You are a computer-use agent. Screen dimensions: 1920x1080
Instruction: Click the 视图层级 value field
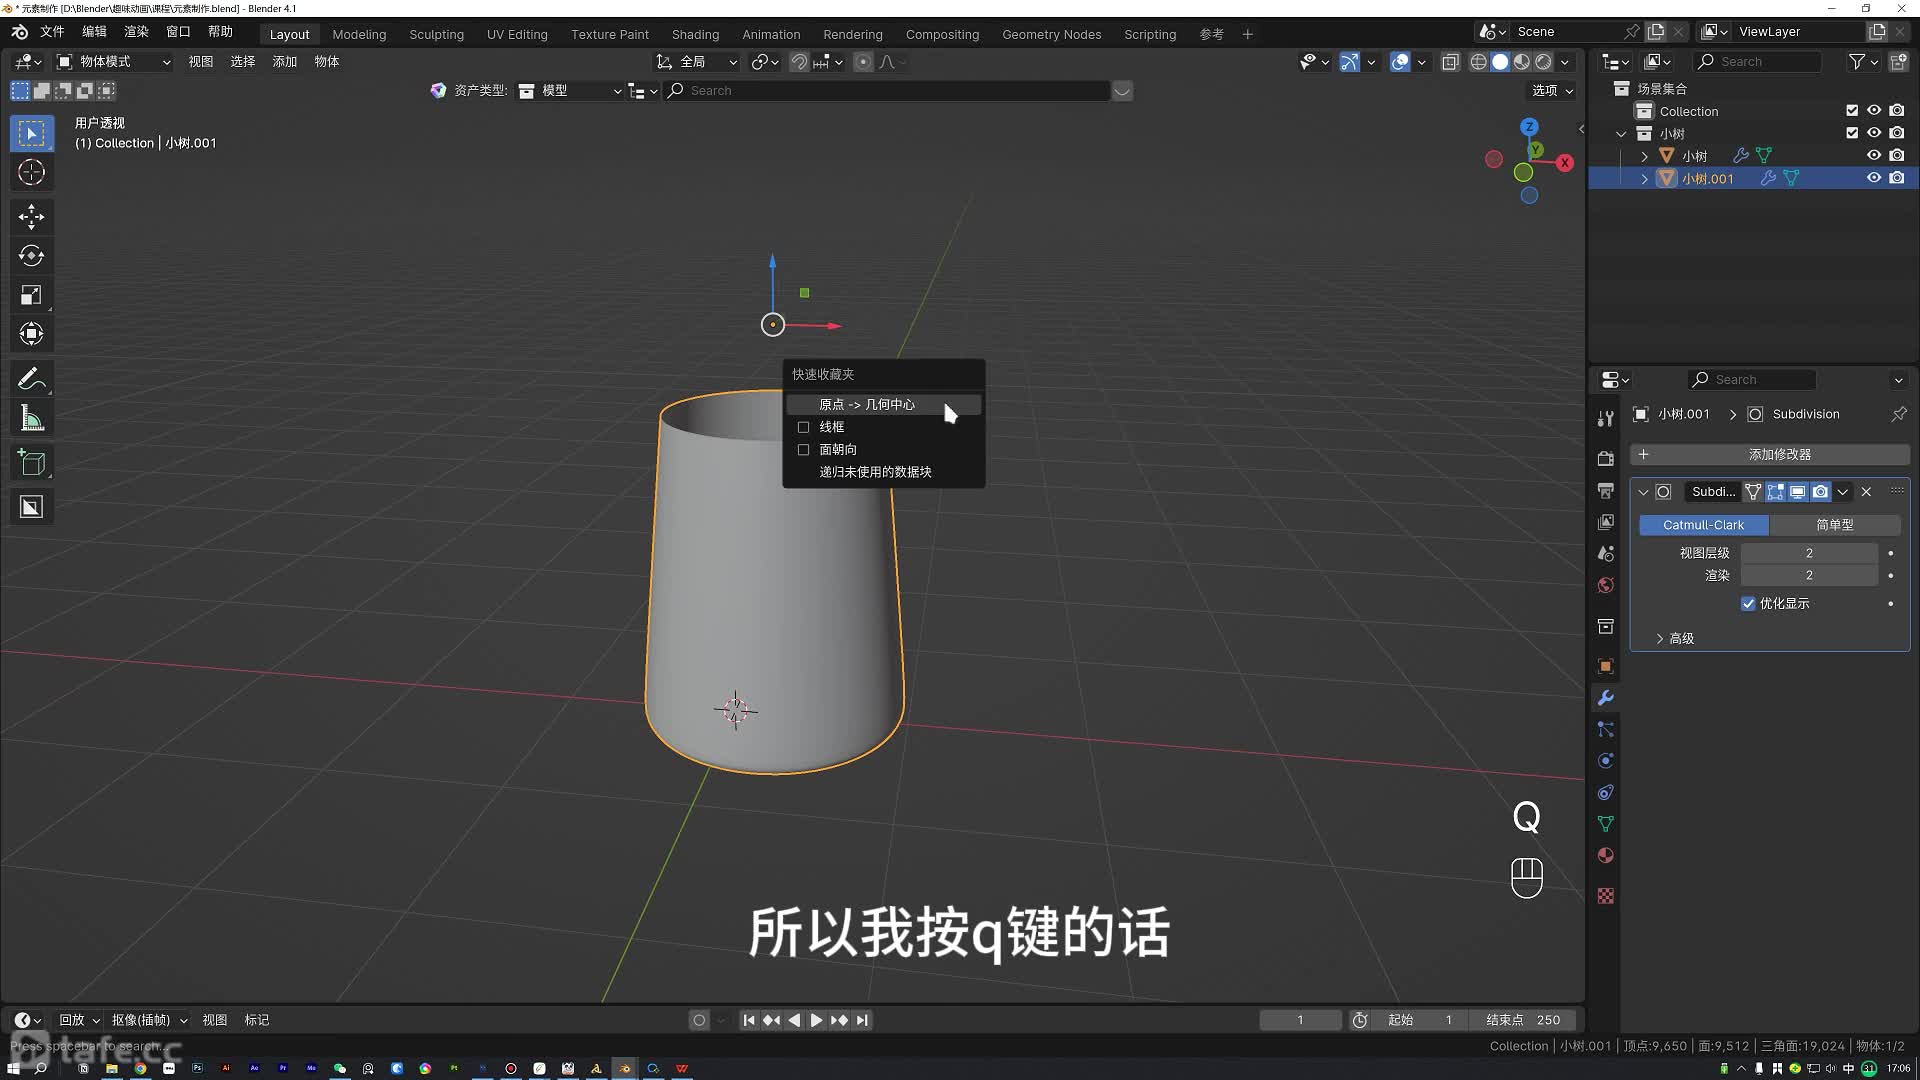[x=1809, y=553]
